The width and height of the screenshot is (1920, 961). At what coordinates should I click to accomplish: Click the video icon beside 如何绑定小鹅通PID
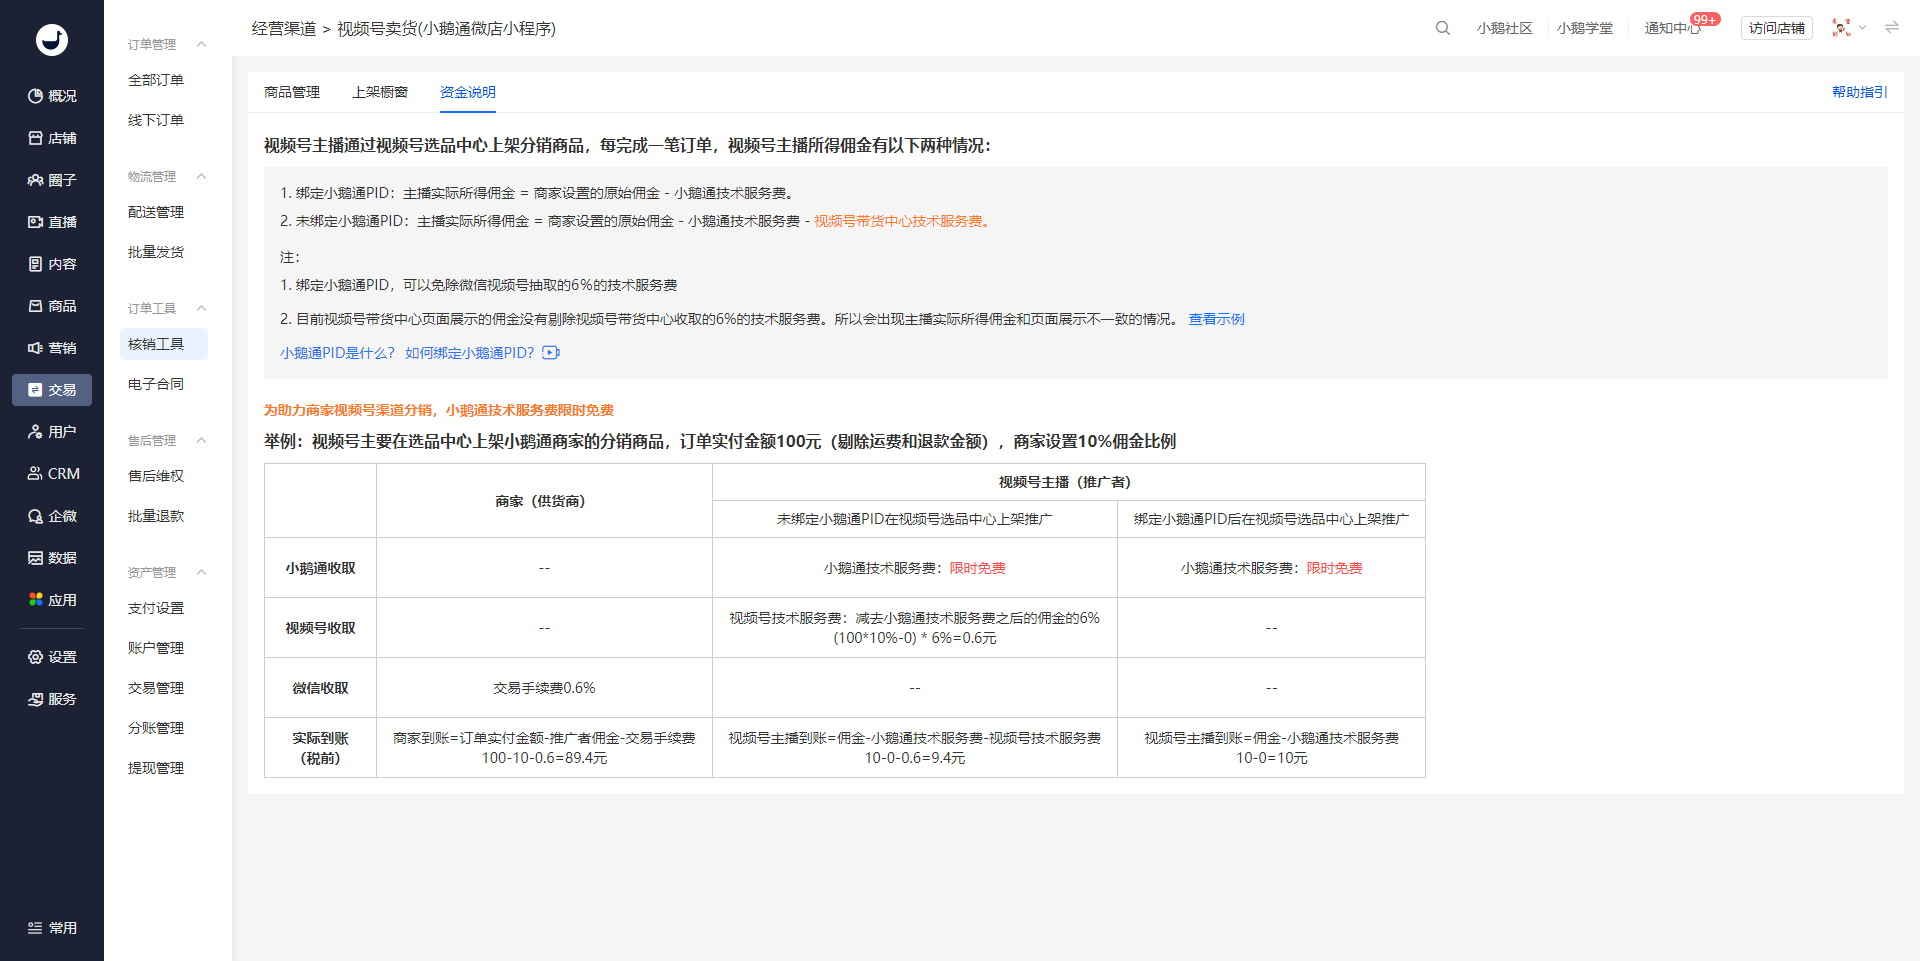[551, 353]
